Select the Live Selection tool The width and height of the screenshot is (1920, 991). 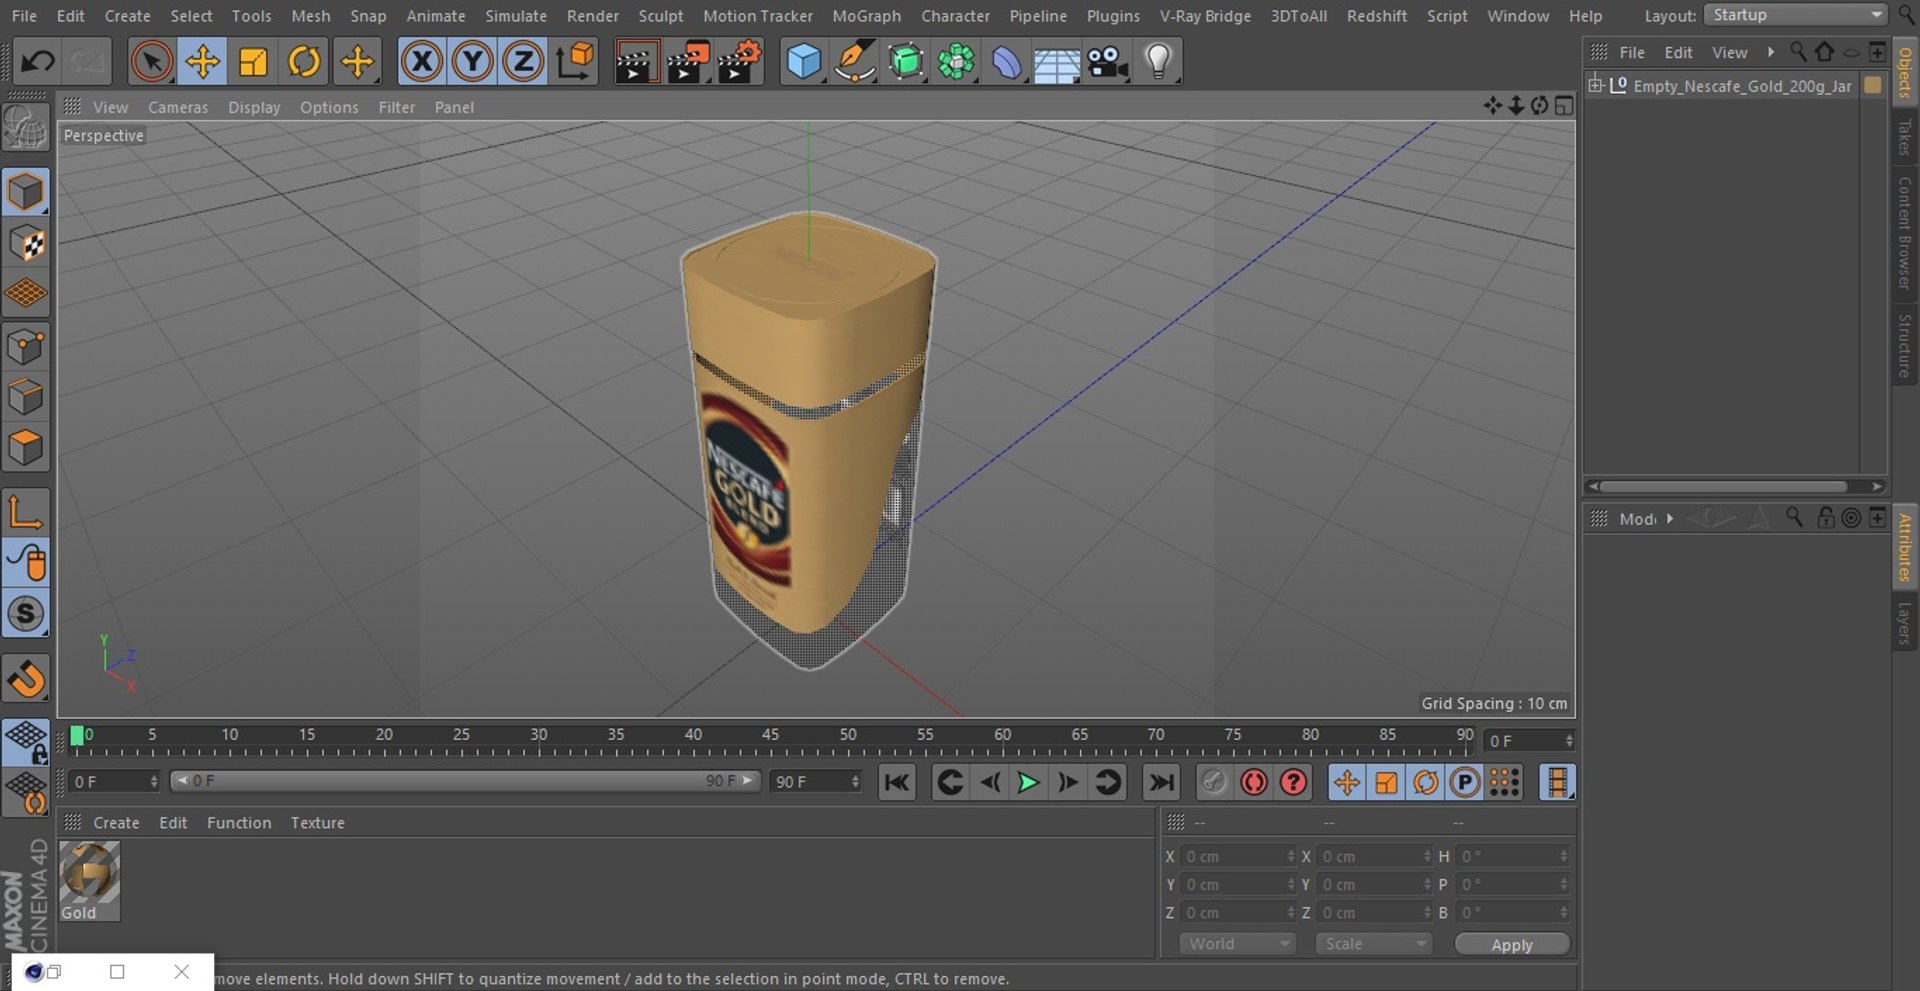point(151,62)
